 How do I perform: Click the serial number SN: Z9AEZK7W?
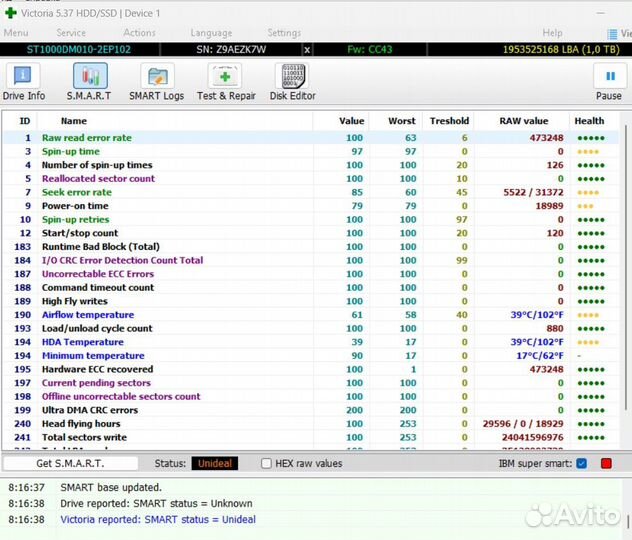tap(231, 50)
